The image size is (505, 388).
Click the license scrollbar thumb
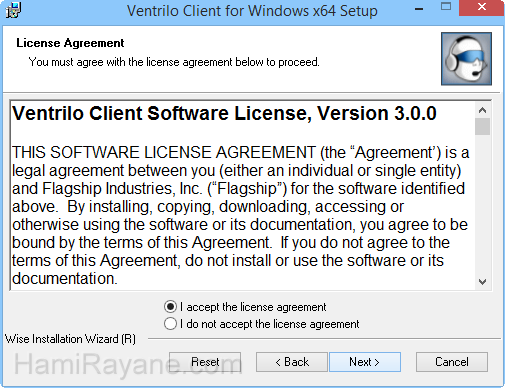coord(482,127)
